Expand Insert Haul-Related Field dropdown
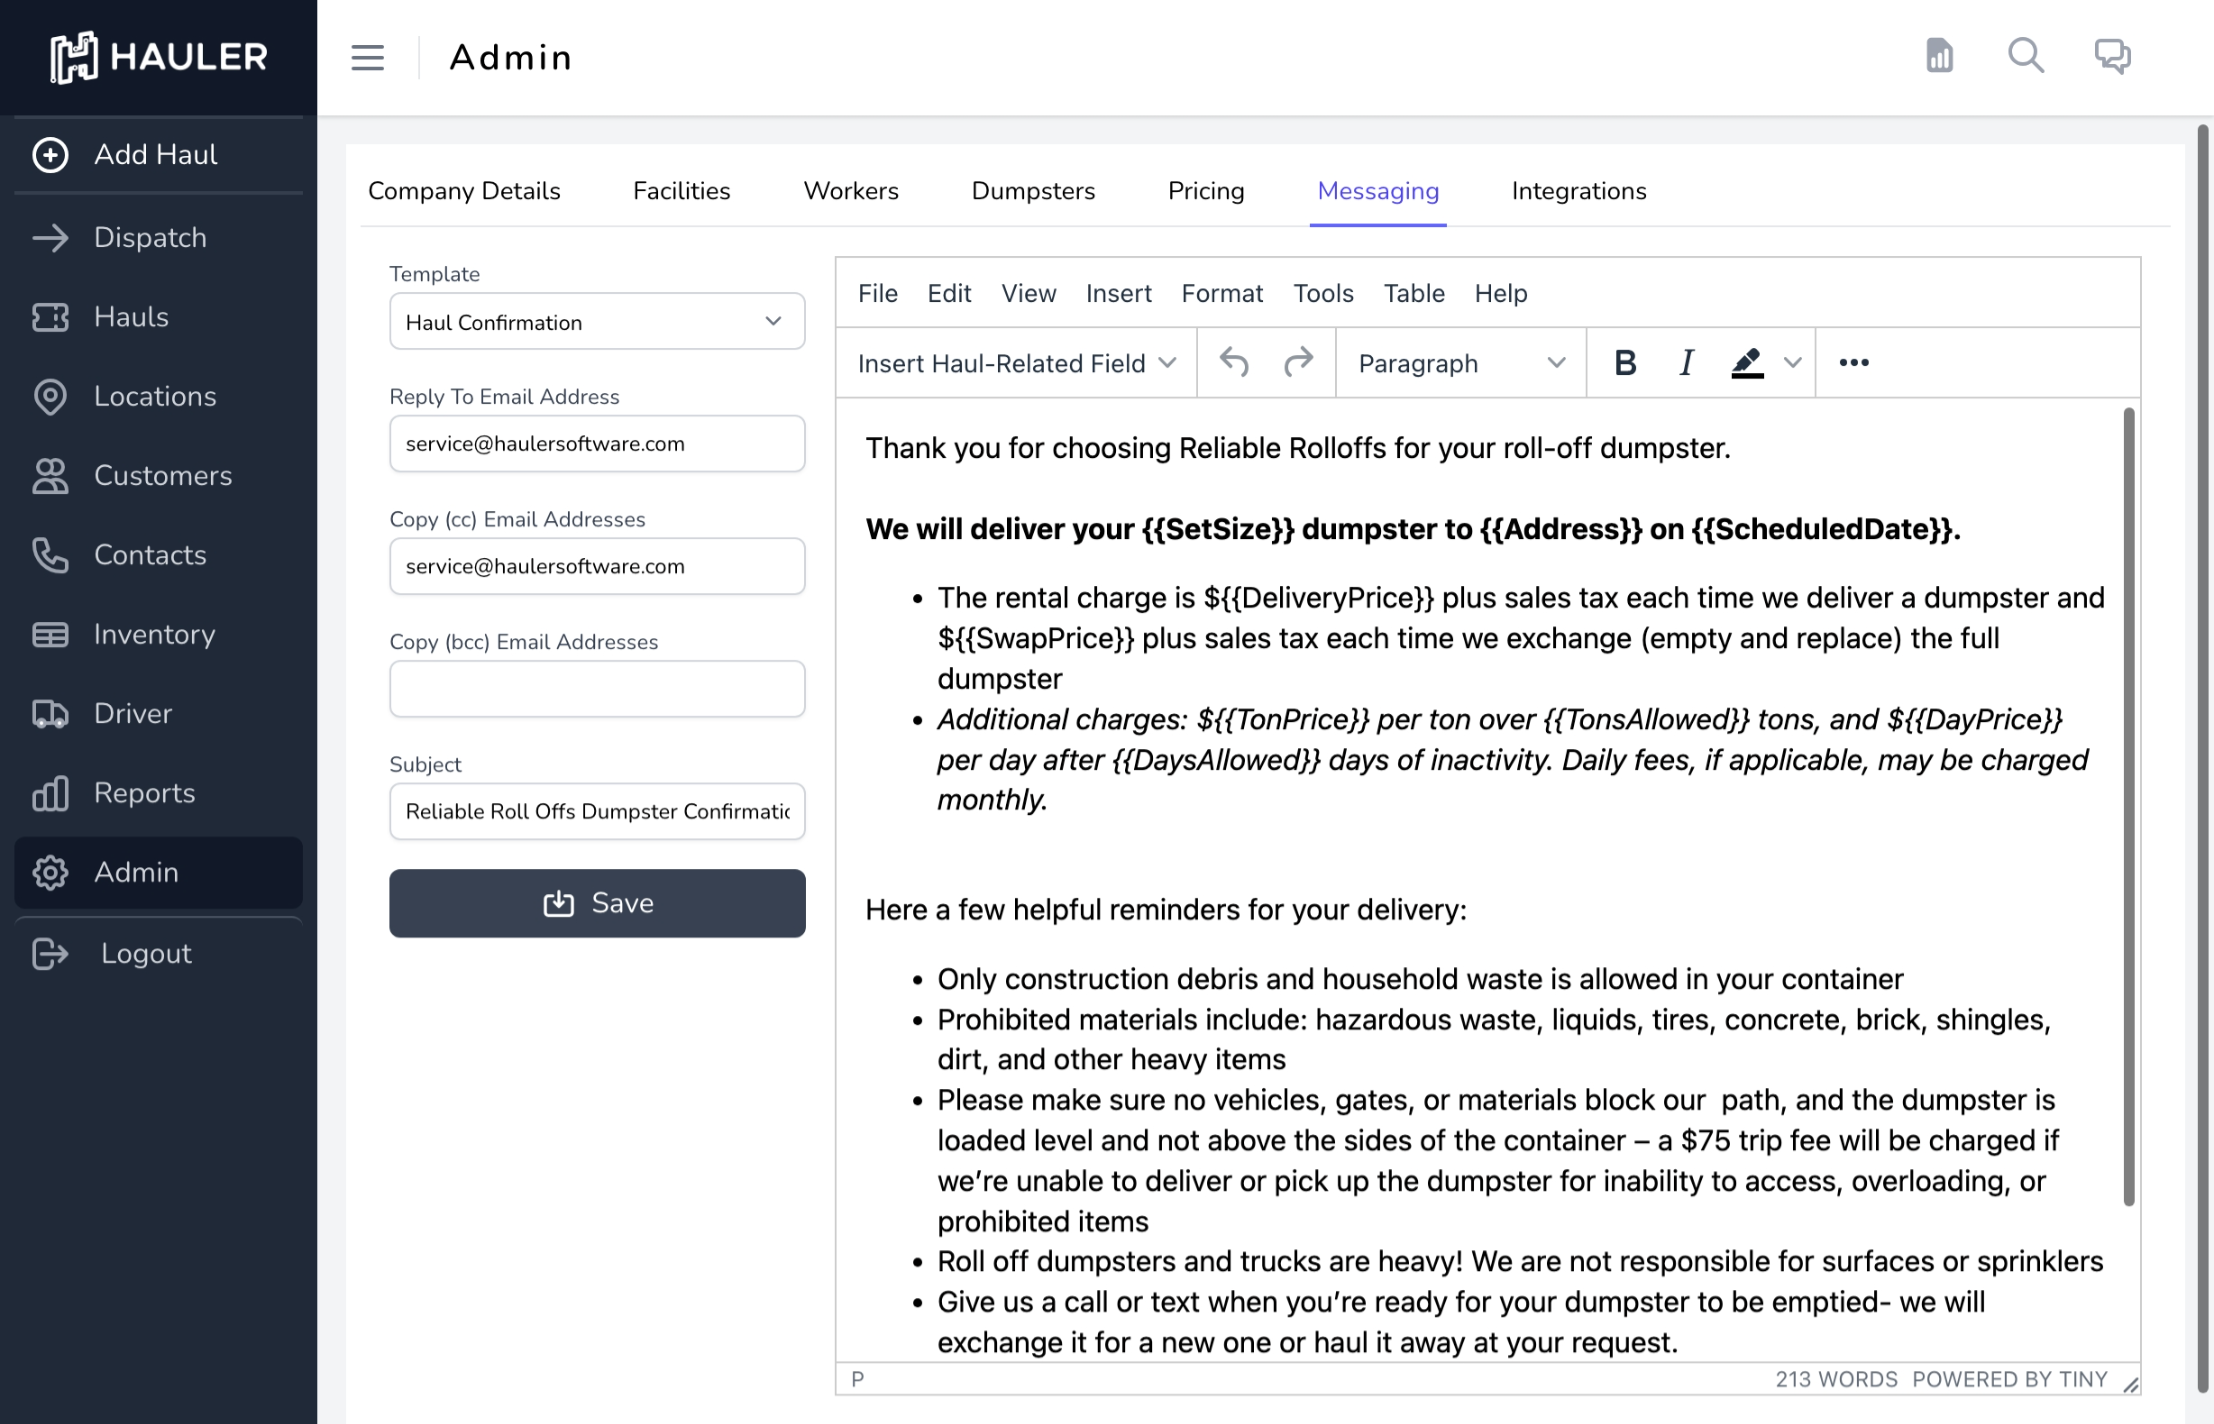Image resolution: width=2214 pixels, height=1424 pixels. [1017, 363]
